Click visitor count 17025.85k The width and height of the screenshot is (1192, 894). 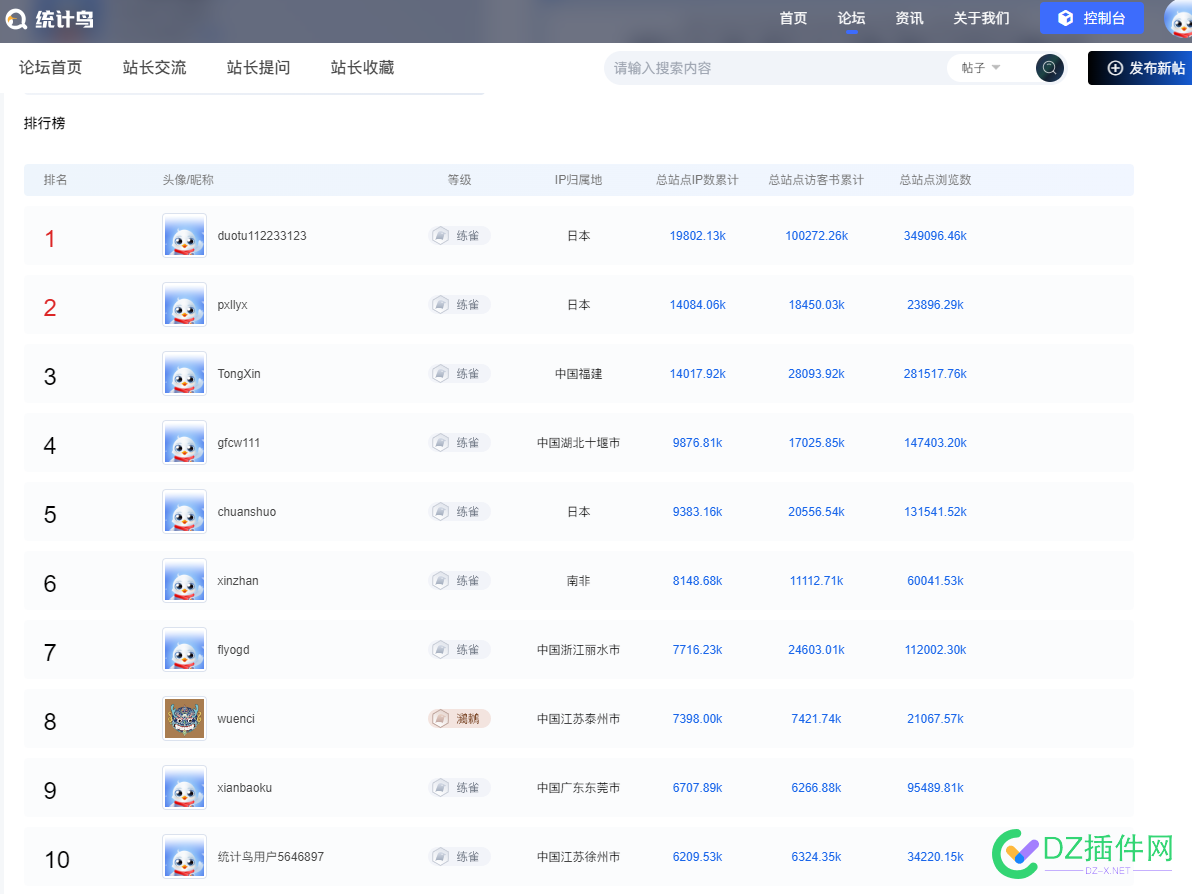816,442
